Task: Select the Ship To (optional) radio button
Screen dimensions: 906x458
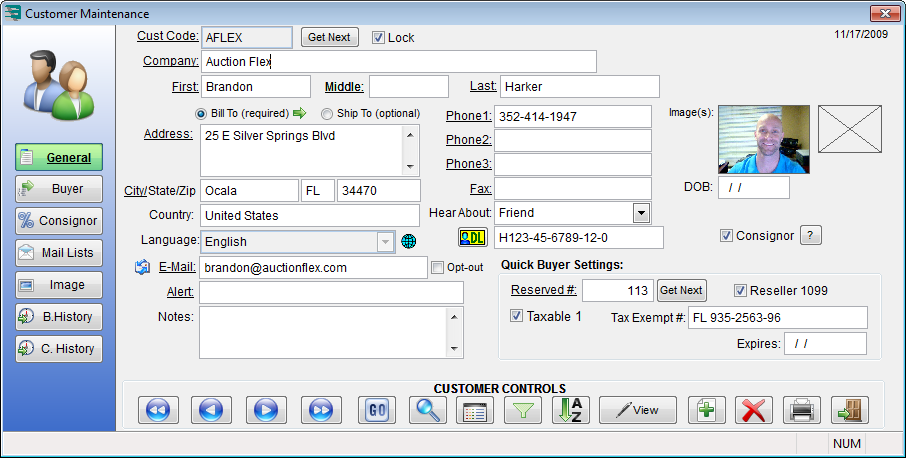Action: point(327,114)
